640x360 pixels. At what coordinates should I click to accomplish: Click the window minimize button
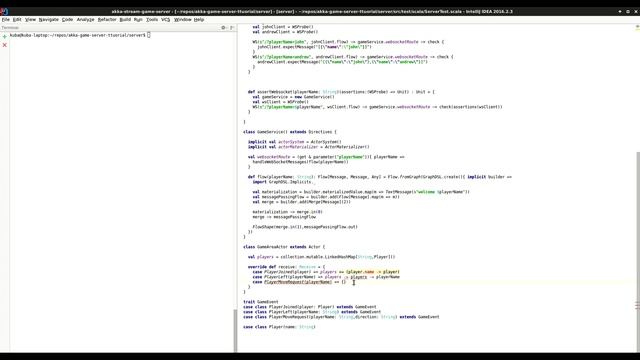(x=620, y=11)
